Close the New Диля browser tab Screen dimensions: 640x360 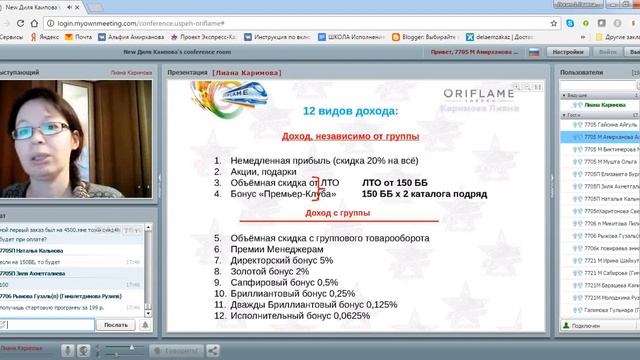[x=77, y=7]
